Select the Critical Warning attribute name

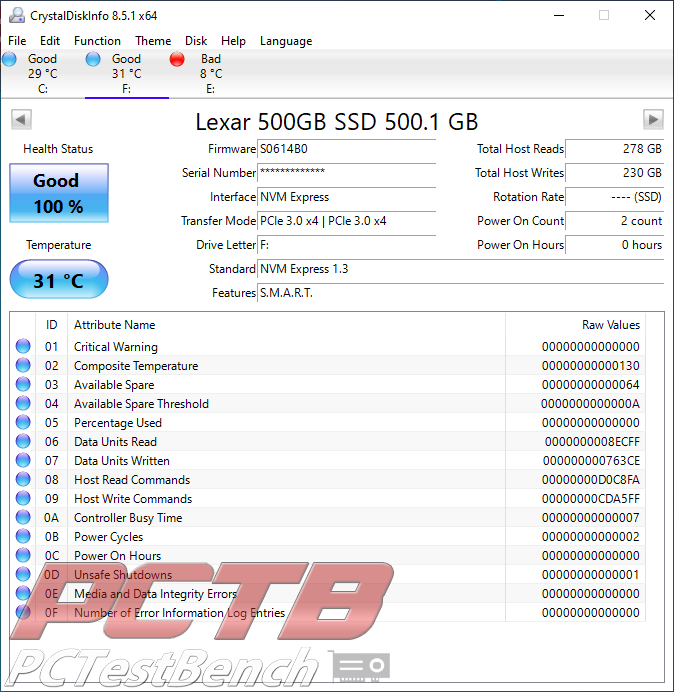116,347
